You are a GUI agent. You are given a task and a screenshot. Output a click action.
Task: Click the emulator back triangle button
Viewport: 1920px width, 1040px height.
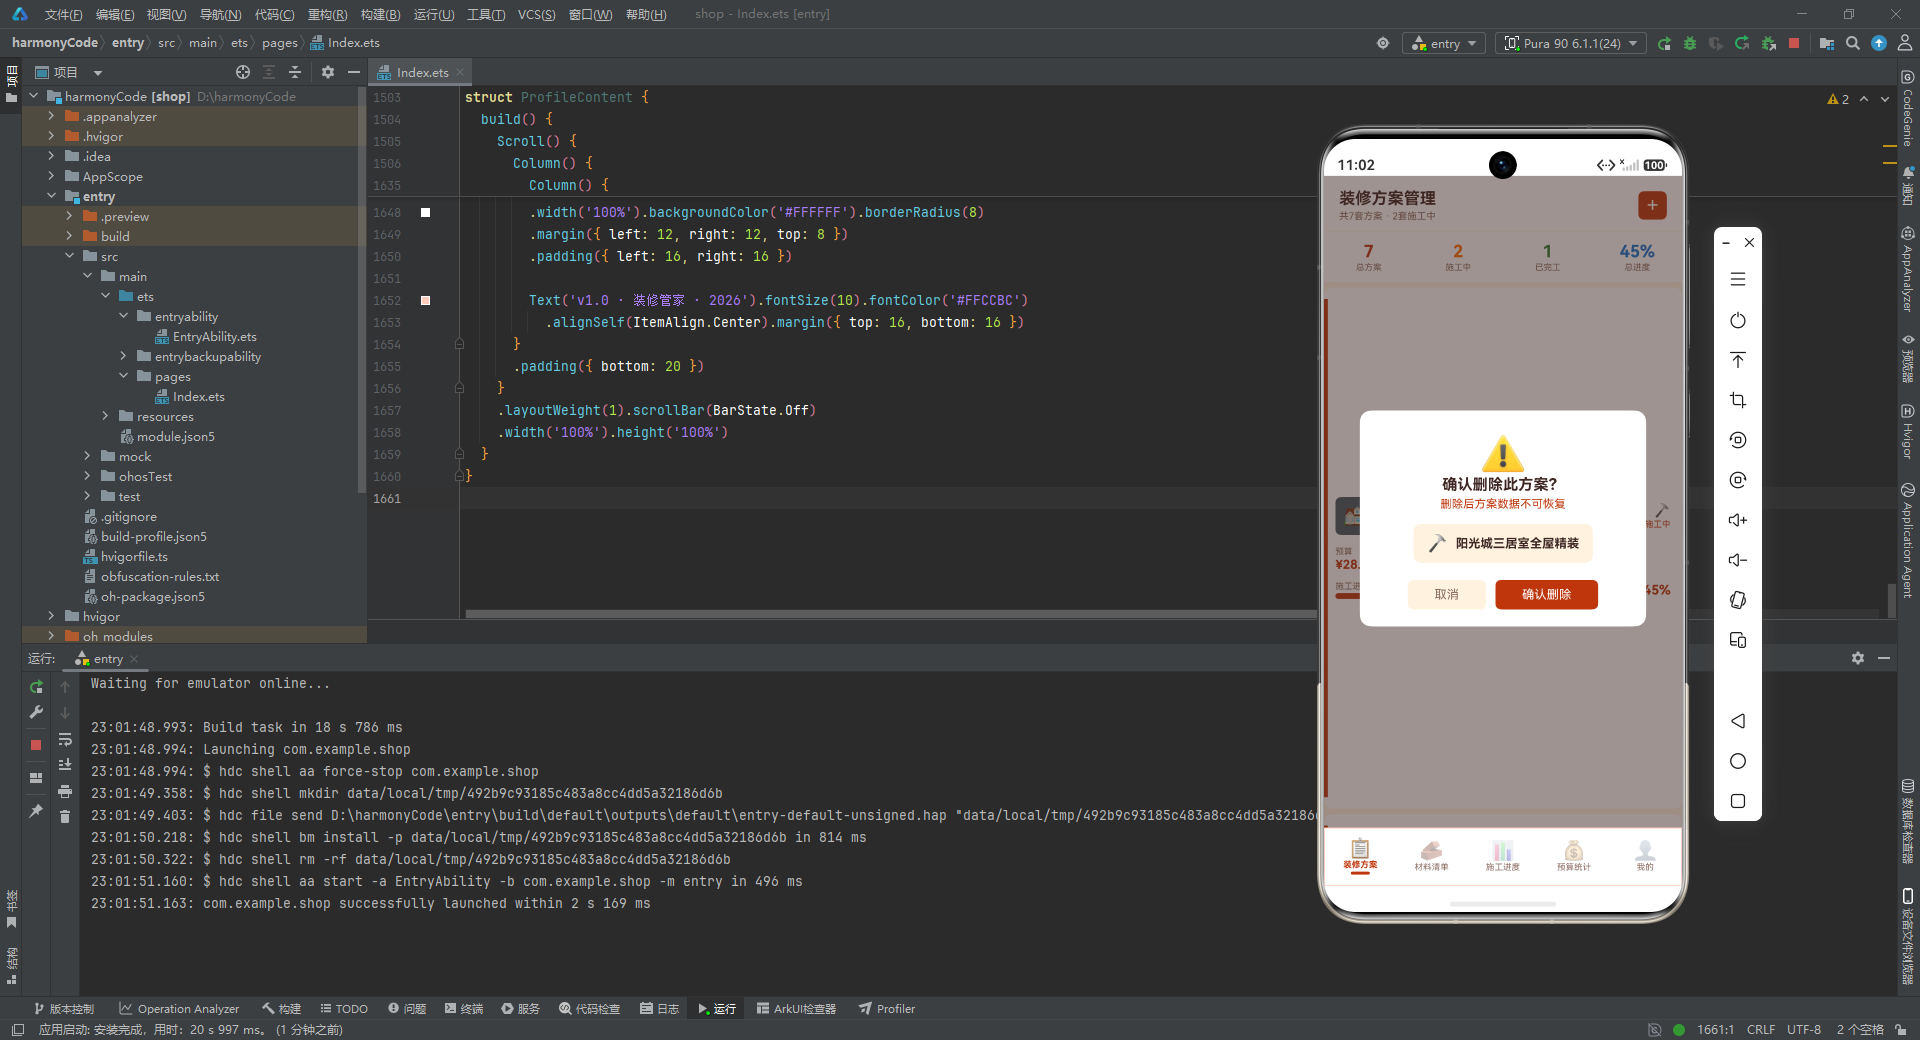tap(1738, 721)
